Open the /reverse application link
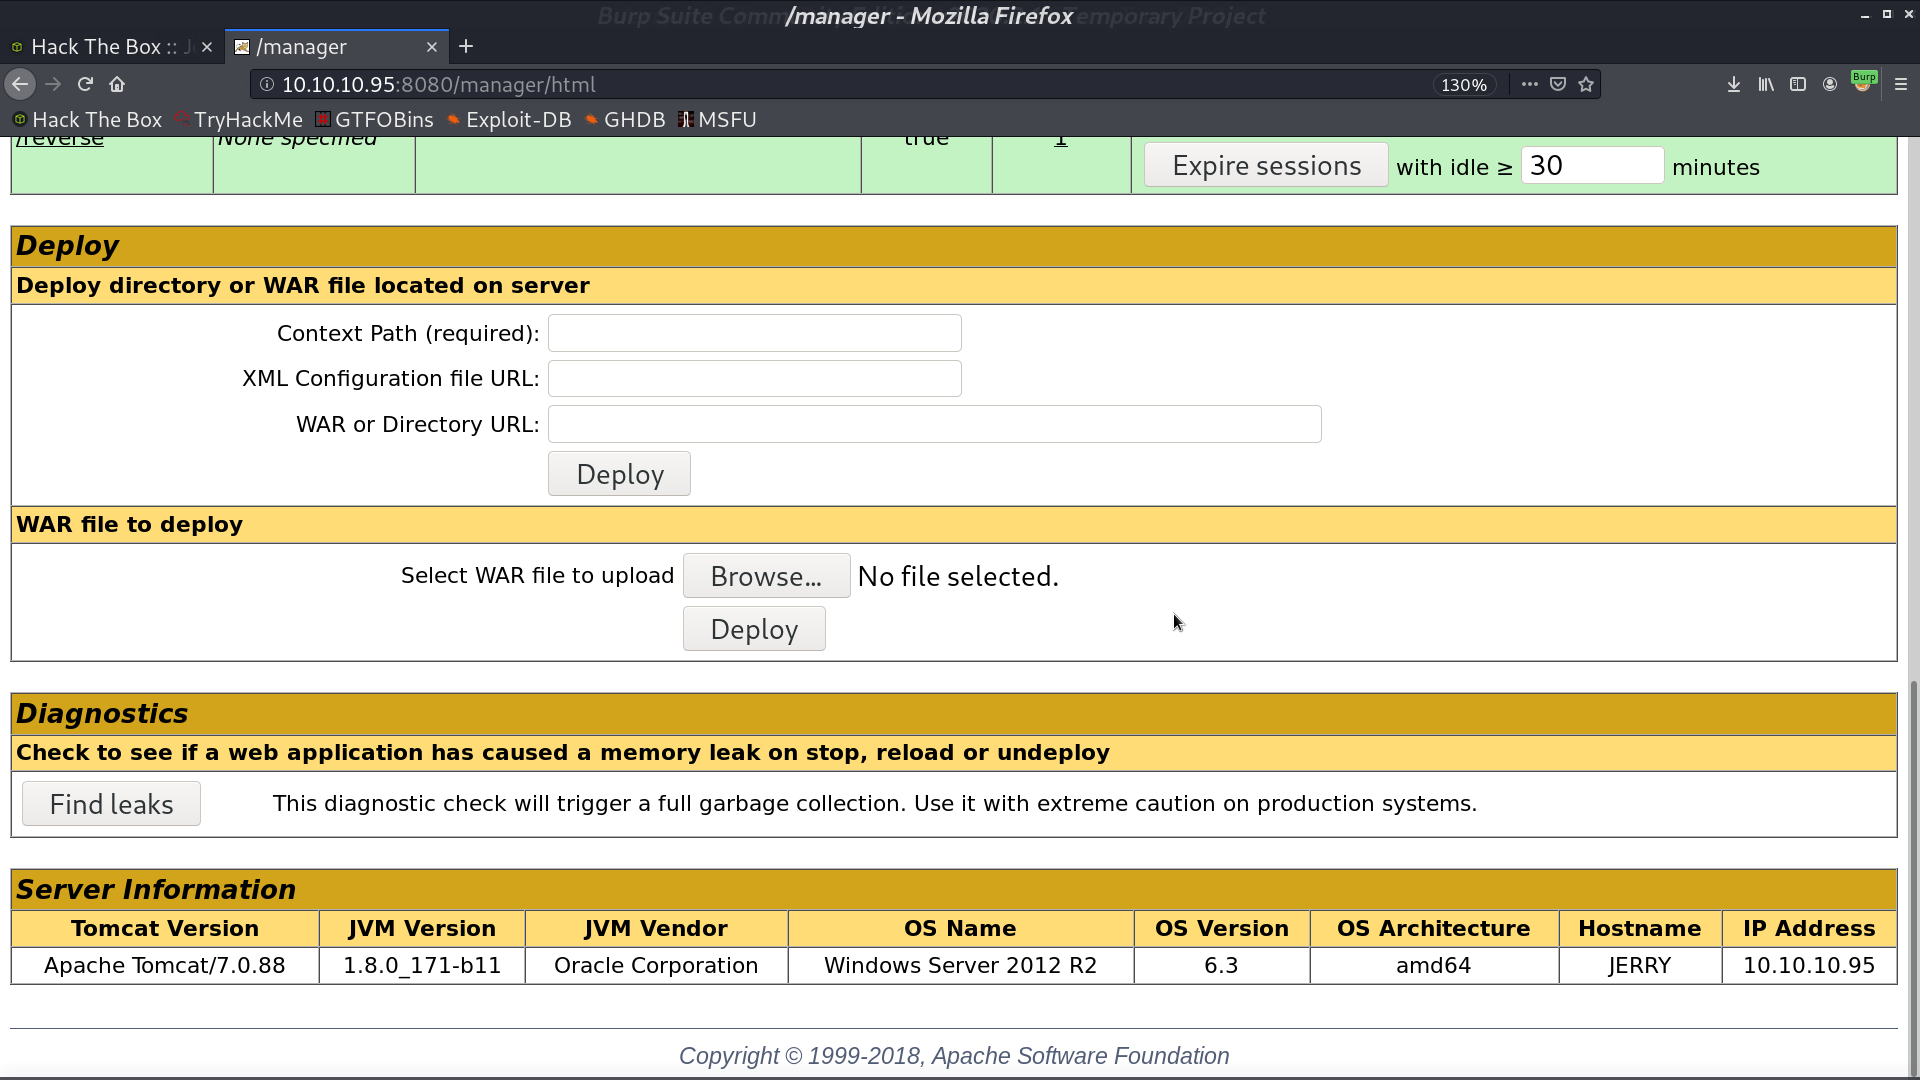Screen dimensions: 1920x1080 pyautogui.click(x=60, y=141)
